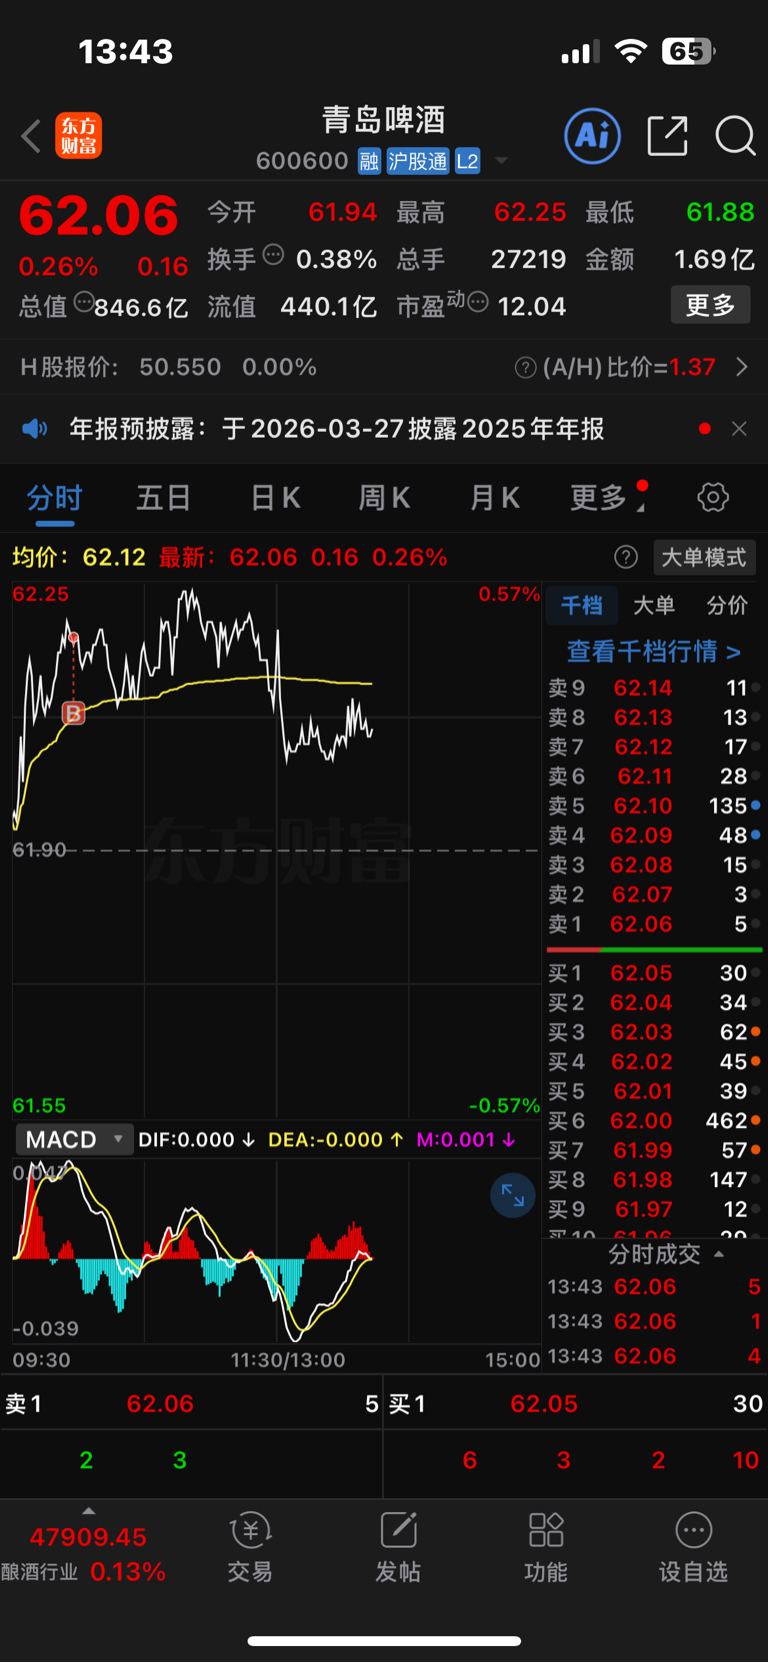Tap the help icon beside (A/H)比价
This screenshot has width=768, height=1663.
pos(525,368)
